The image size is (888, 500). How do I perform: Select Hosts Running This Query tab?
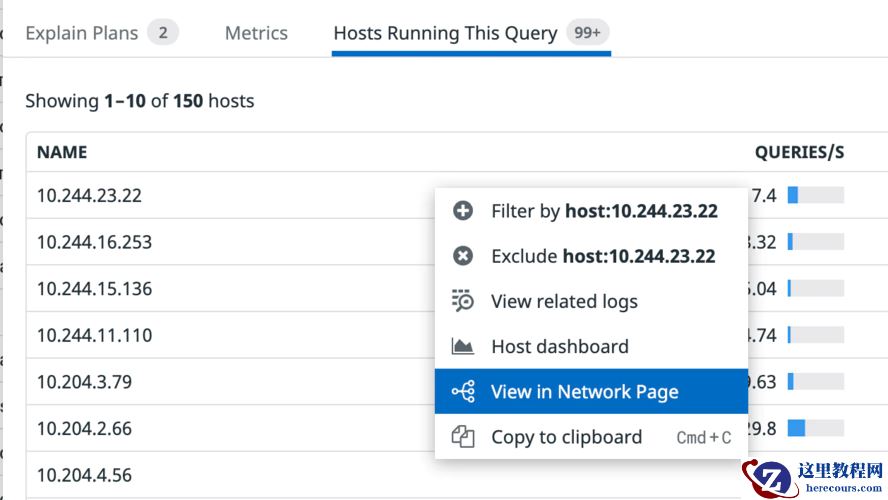[x=445, y=33]
